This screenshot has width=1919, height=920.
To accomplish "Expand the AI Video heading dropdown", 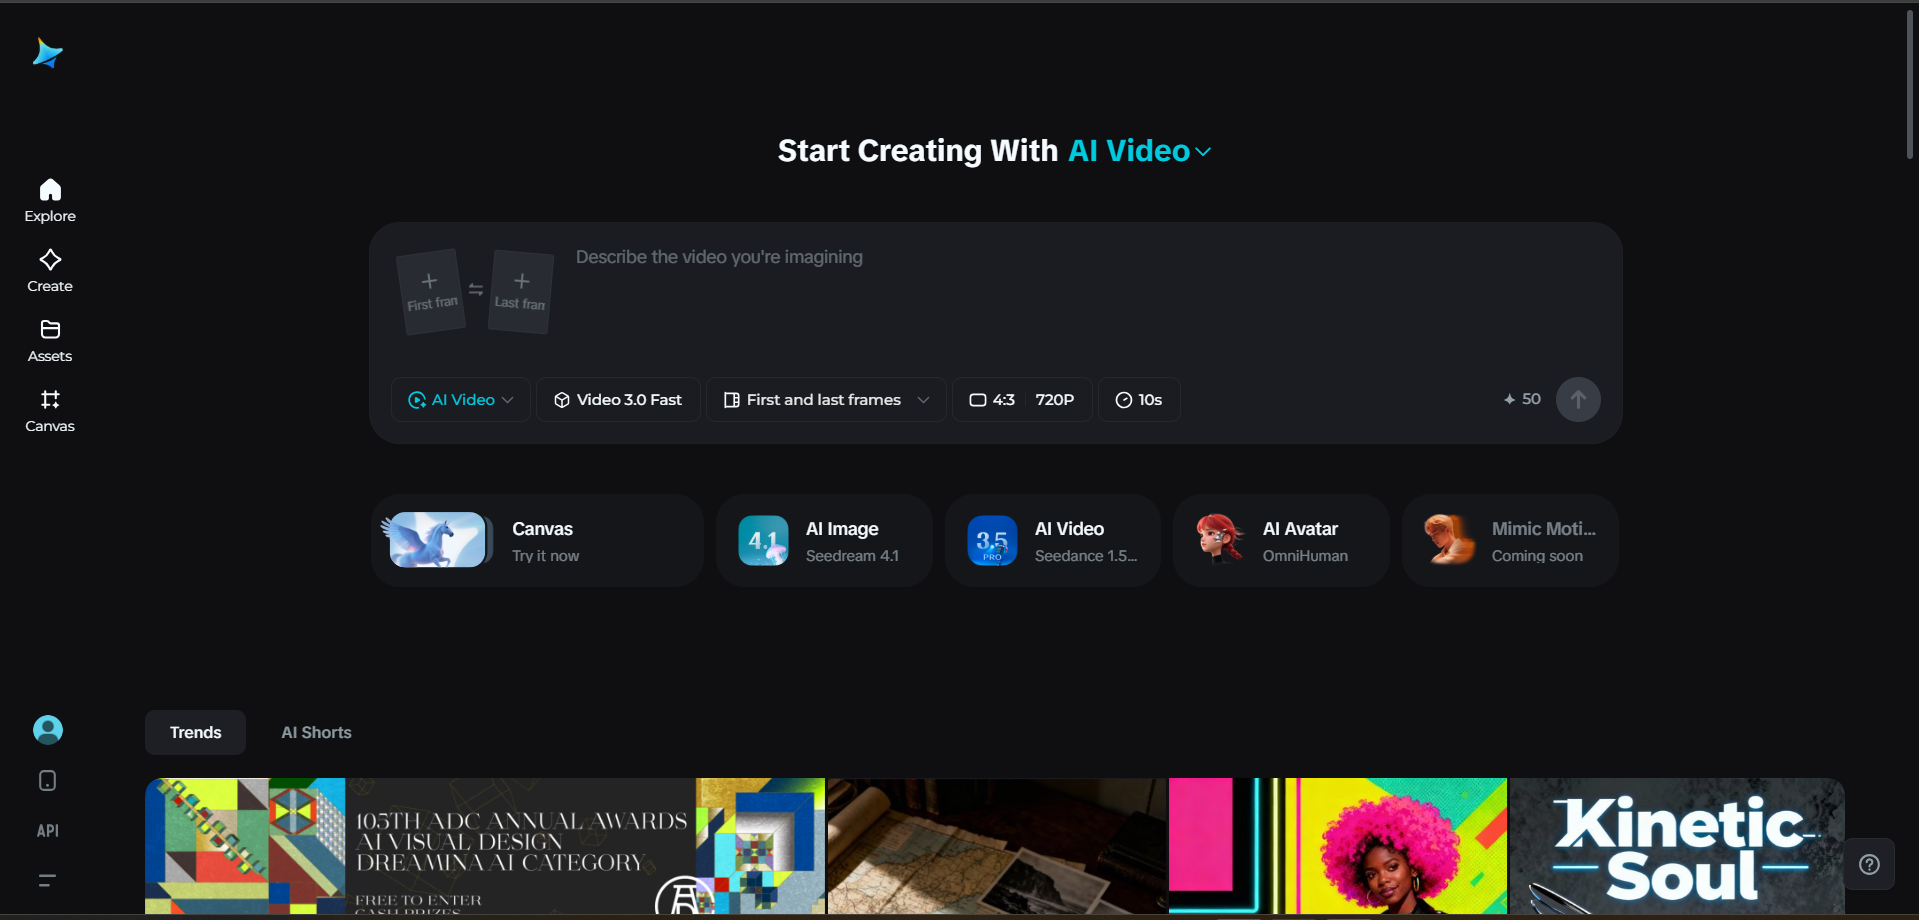I will coord(1140,151).
